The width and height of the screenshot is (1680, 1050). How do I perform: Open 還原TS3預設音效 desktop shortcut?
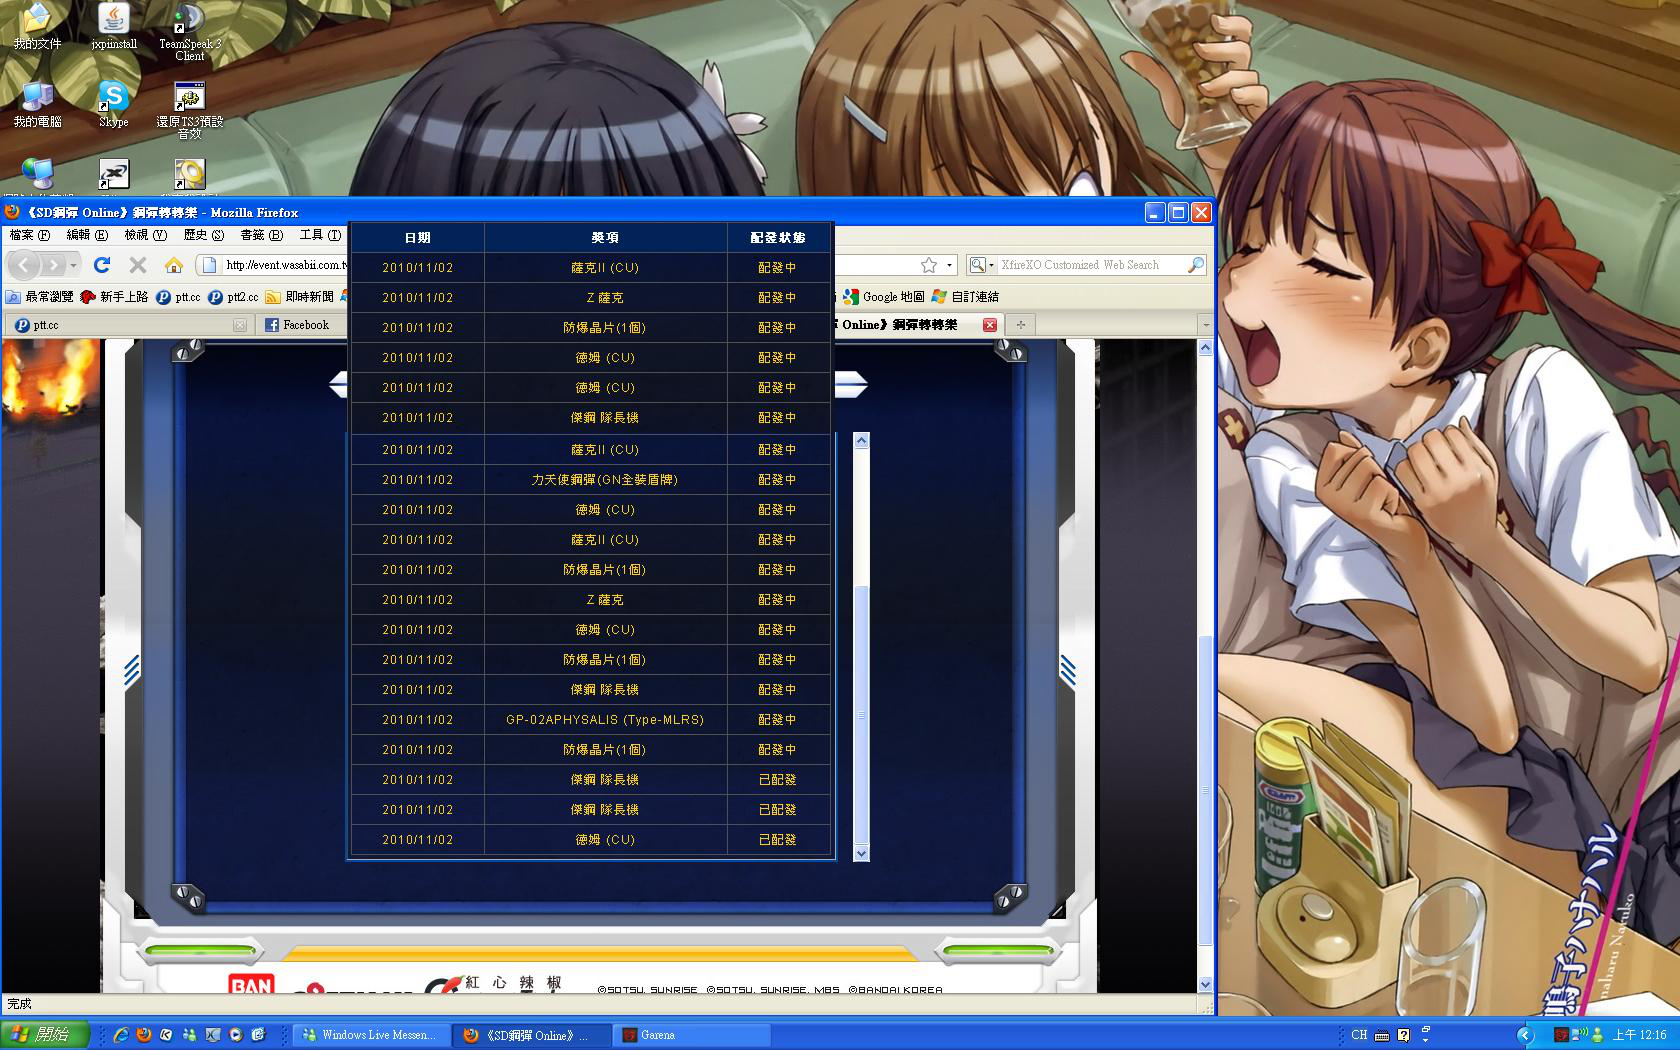[189, 111]
